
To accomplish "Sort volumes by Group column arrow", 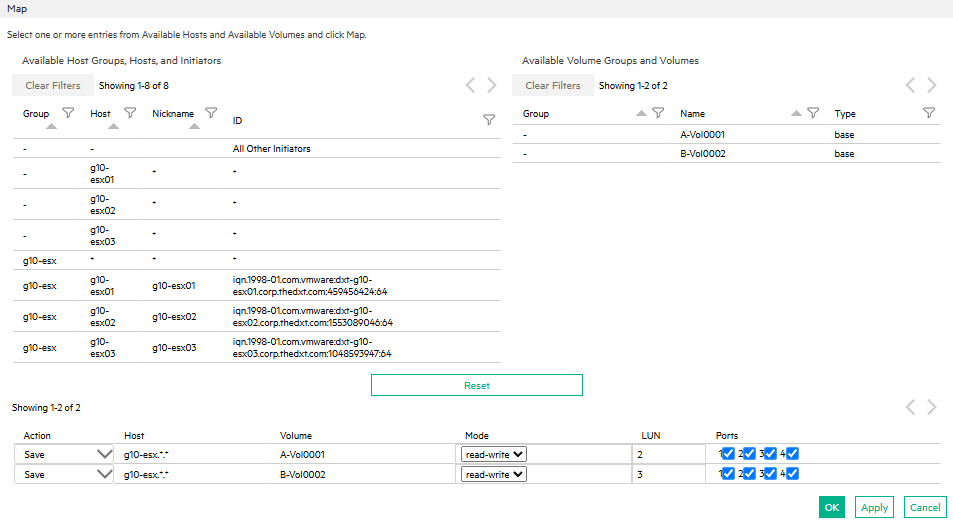I will tap(641, 113).
